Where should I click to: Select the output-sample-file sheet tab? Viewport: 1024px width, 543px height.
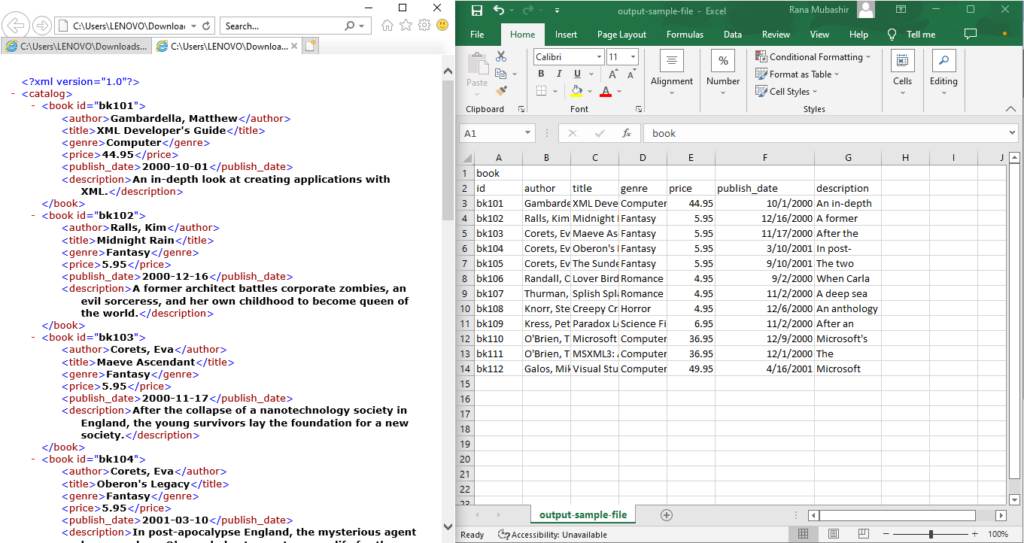[x=583, y=515]
